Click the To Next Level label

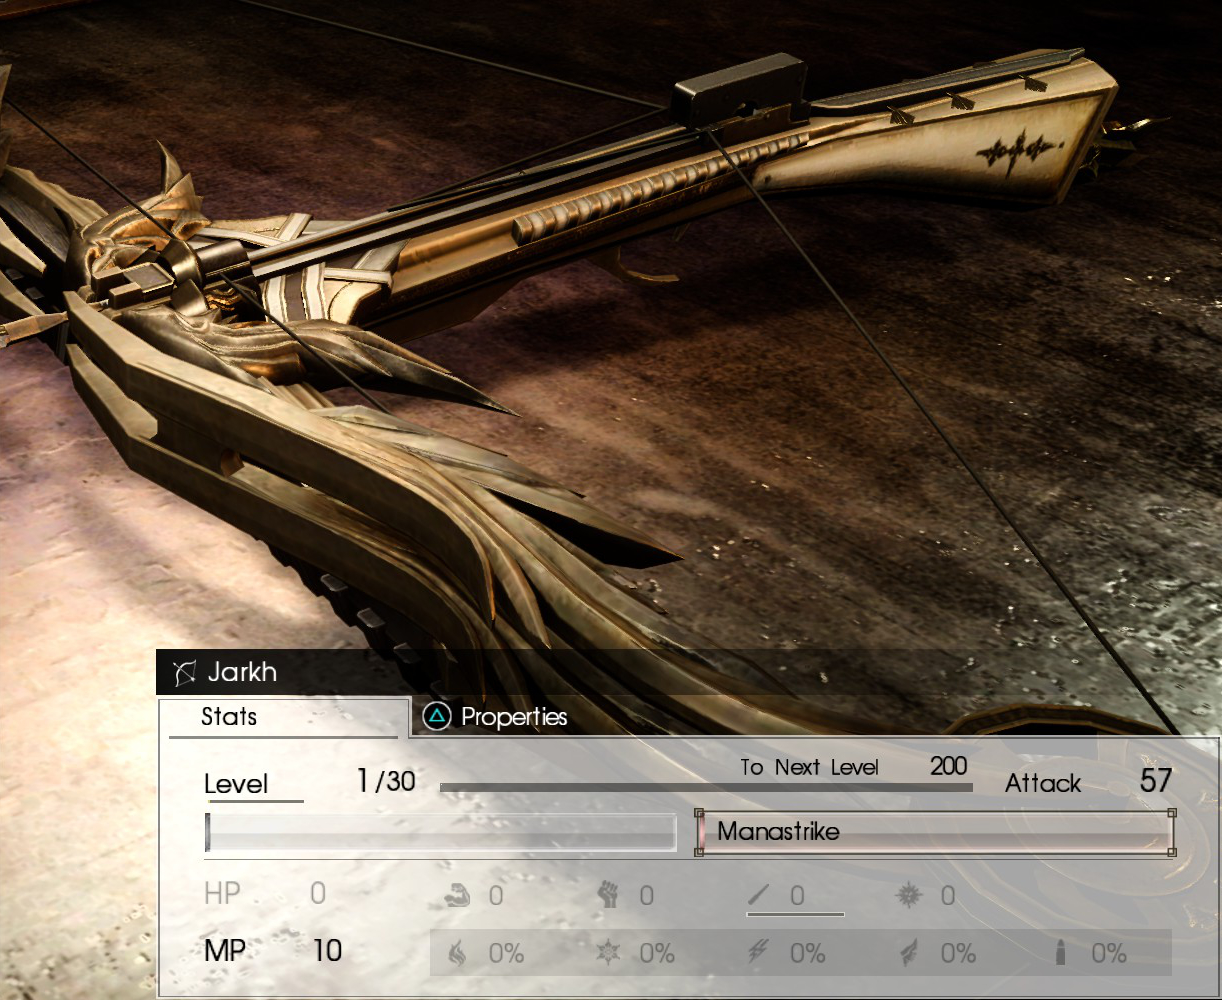[810, 767]
